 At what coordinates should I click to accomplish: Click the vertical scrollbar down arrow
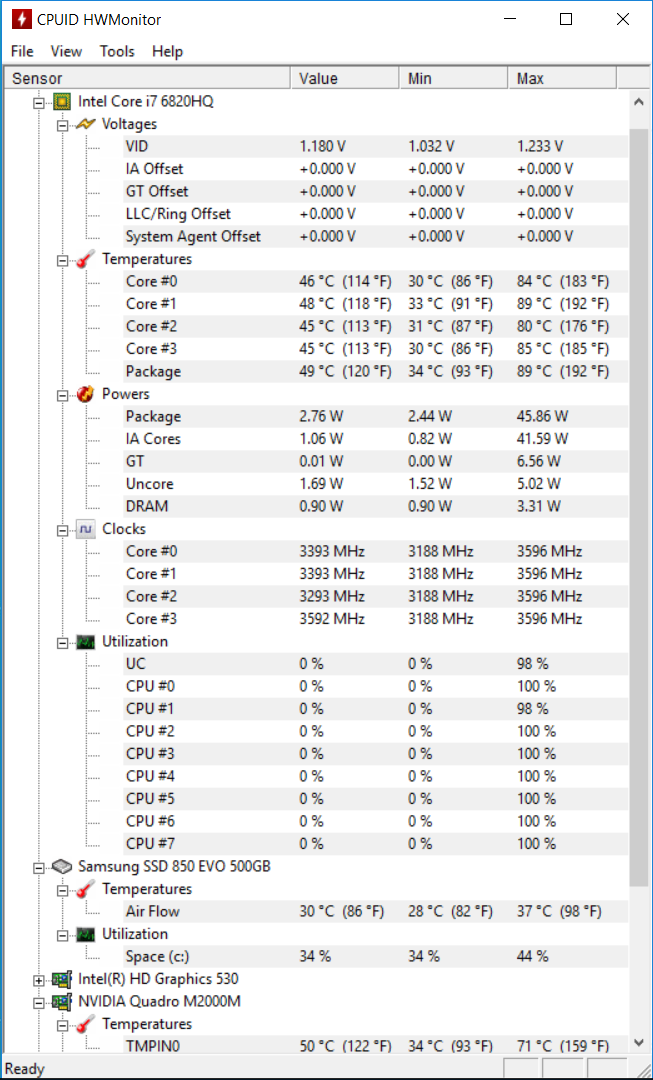click(x=639, y=1041)
